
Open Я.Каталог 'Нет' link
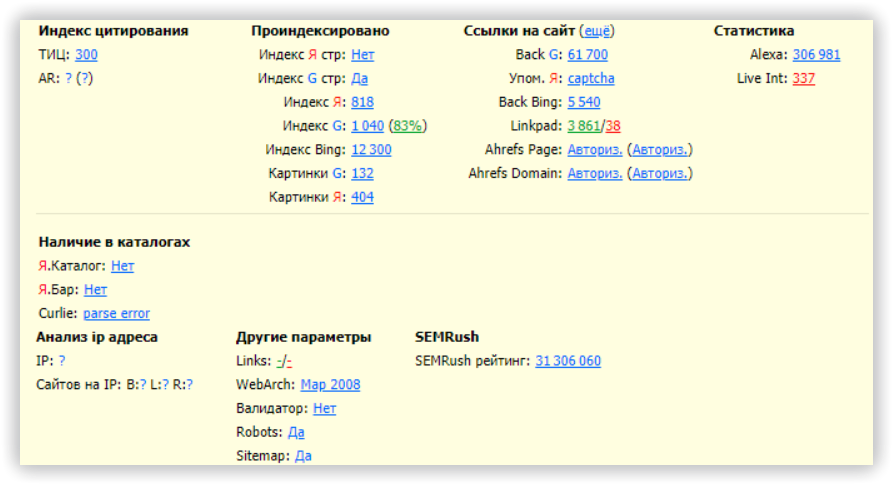coord(122,266)
